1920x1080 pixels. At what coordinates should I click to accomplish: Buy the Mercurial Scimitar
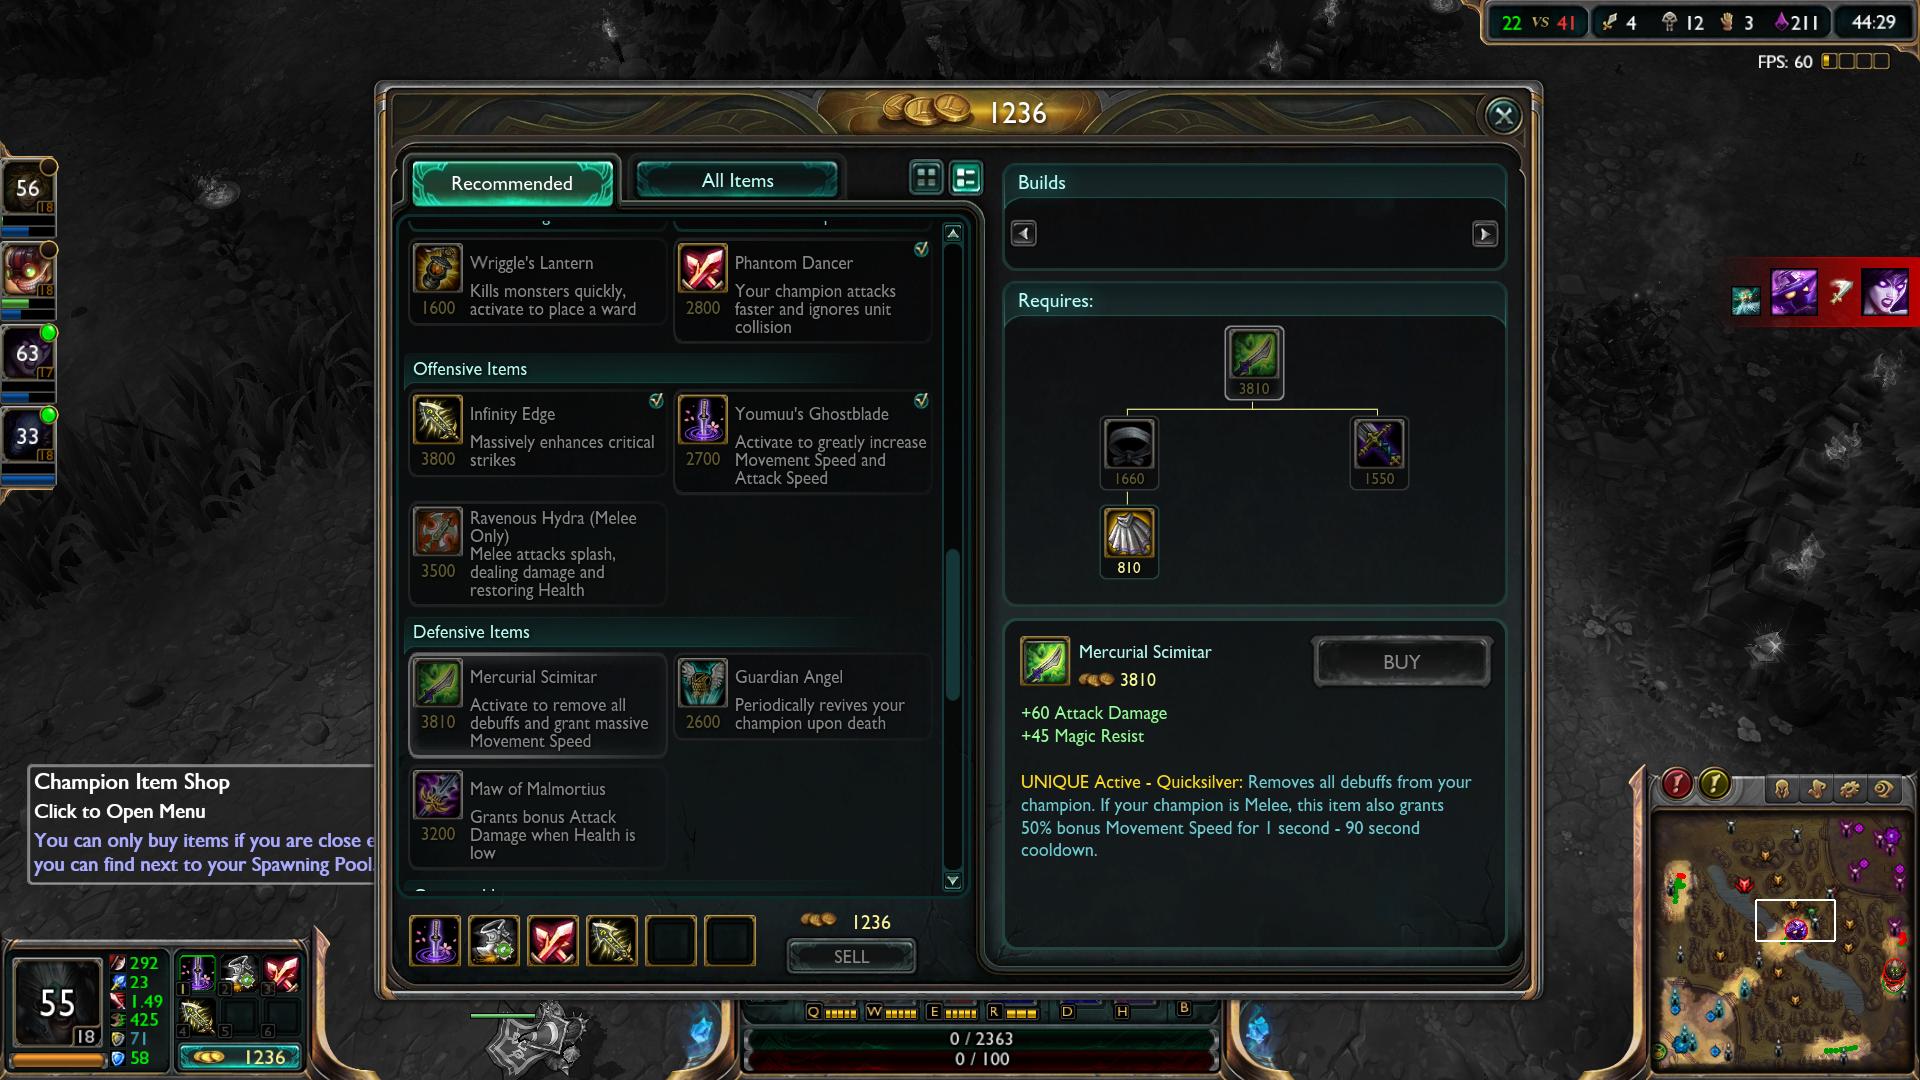(x=1401, y=662)
